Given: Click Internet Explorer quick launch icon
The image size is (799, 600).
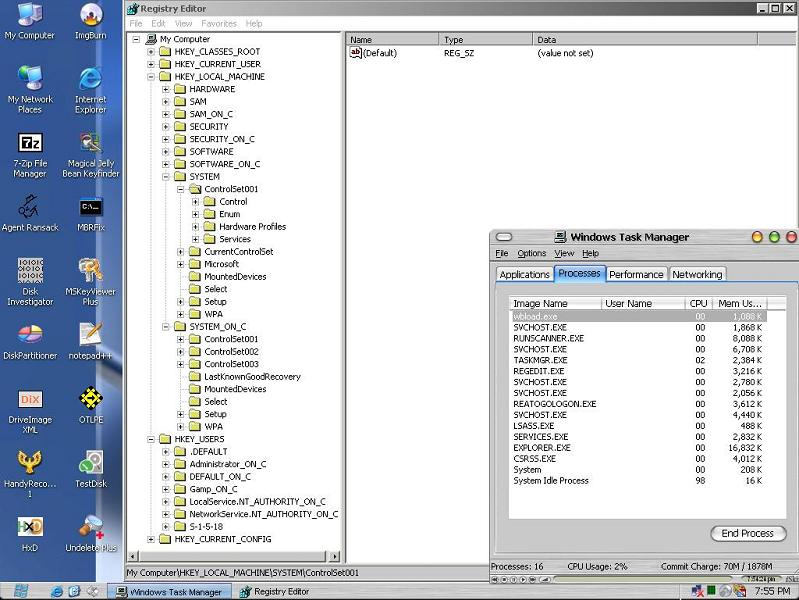Looking at the screenshot, I should tap(57, 591).
